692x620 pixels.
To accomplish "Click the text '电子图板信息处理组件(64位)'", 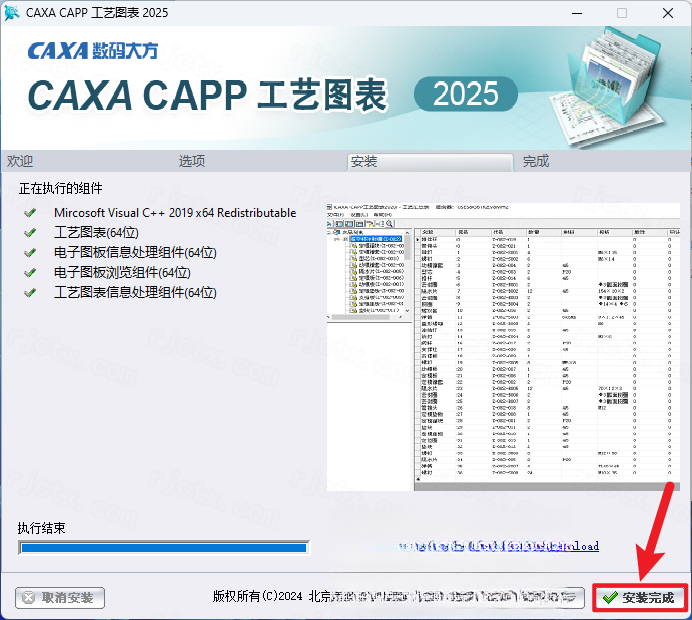I will coord(135,252).
